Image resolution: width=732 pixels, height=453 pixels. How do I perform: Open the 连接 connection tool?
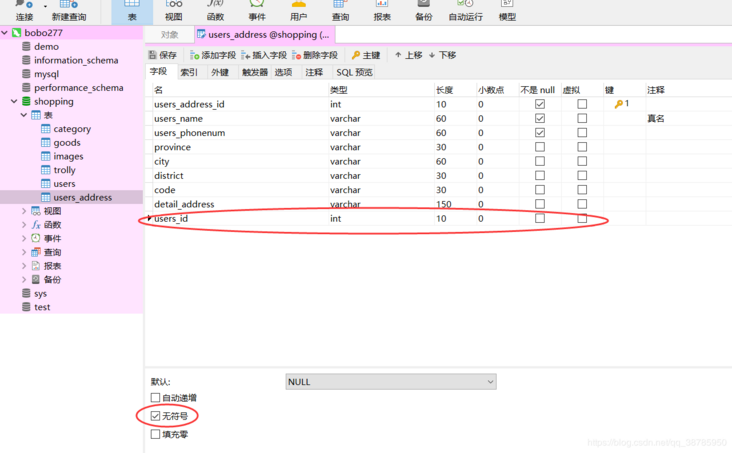(x=24, y=11)
